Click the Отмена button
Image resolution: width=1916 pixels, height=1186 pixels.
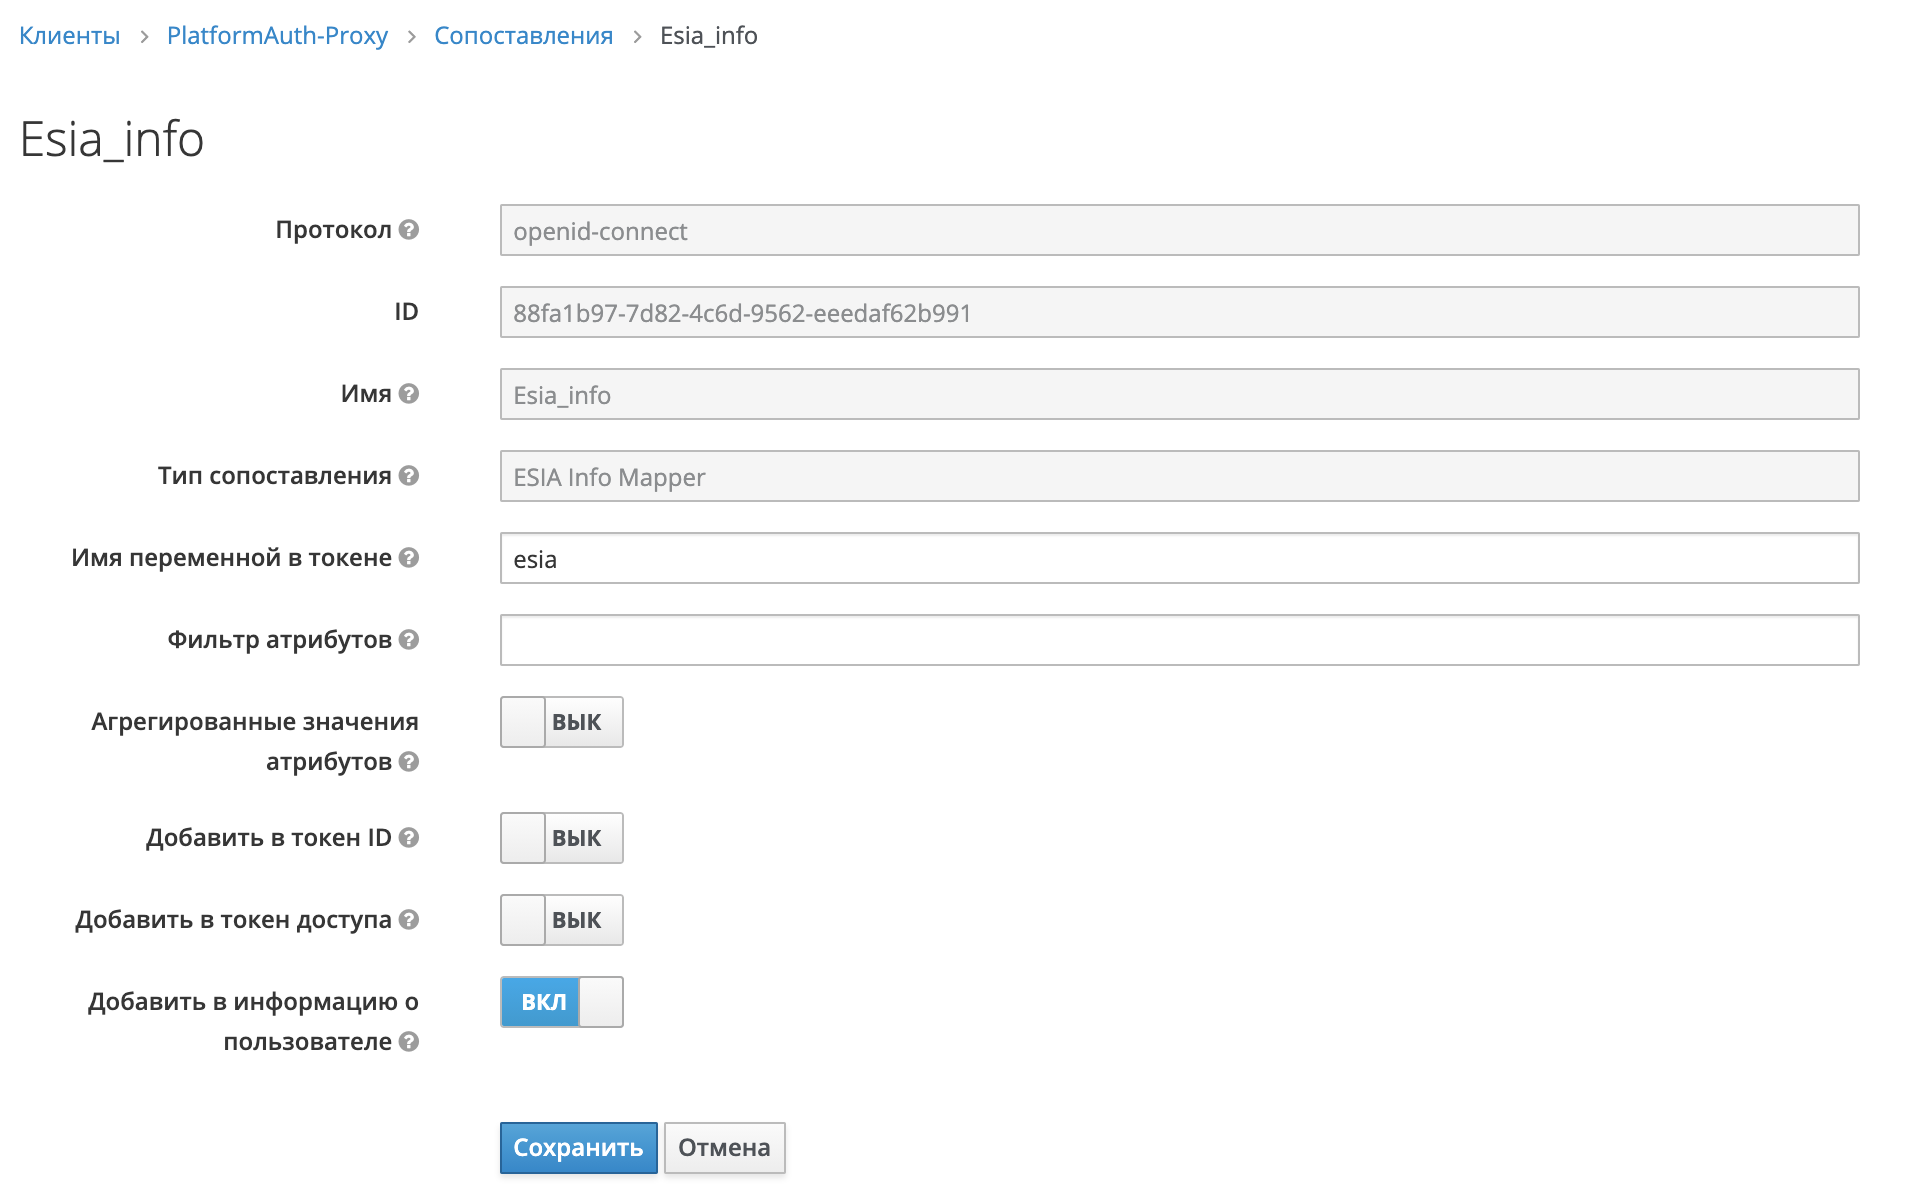(724, 1148)
